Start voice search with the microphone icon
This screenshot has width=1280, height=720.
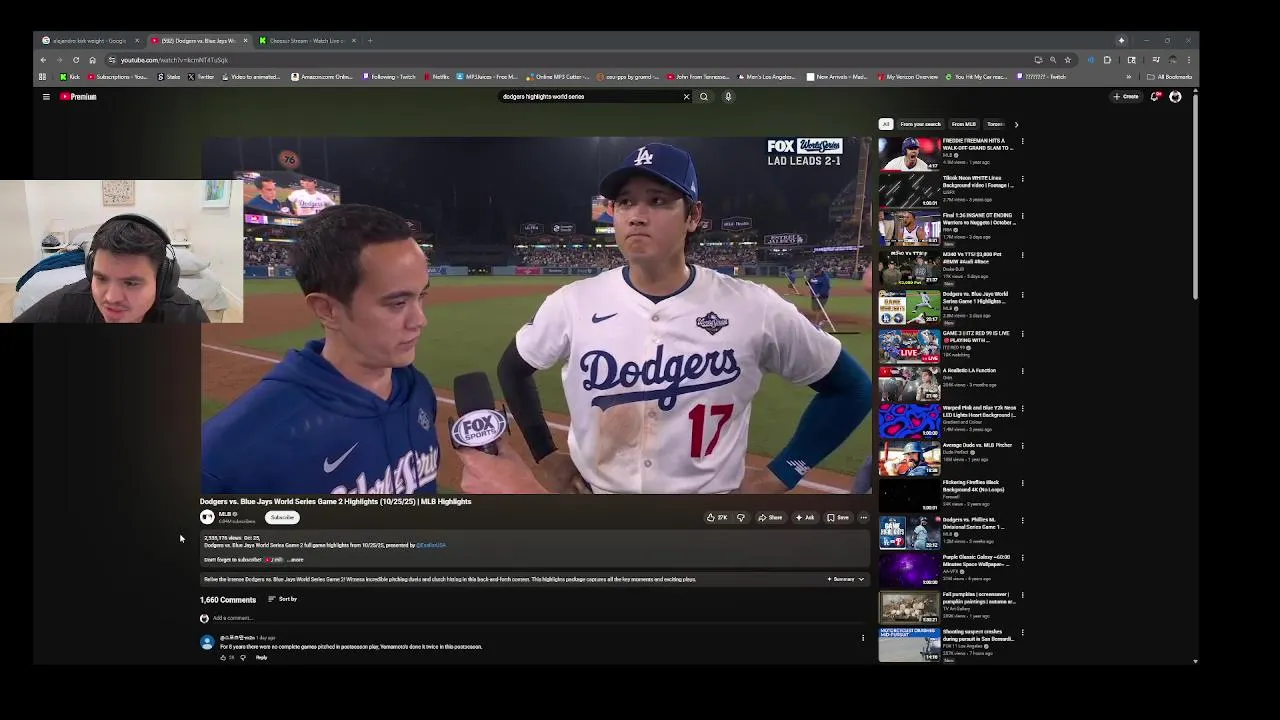coord(728,97)
